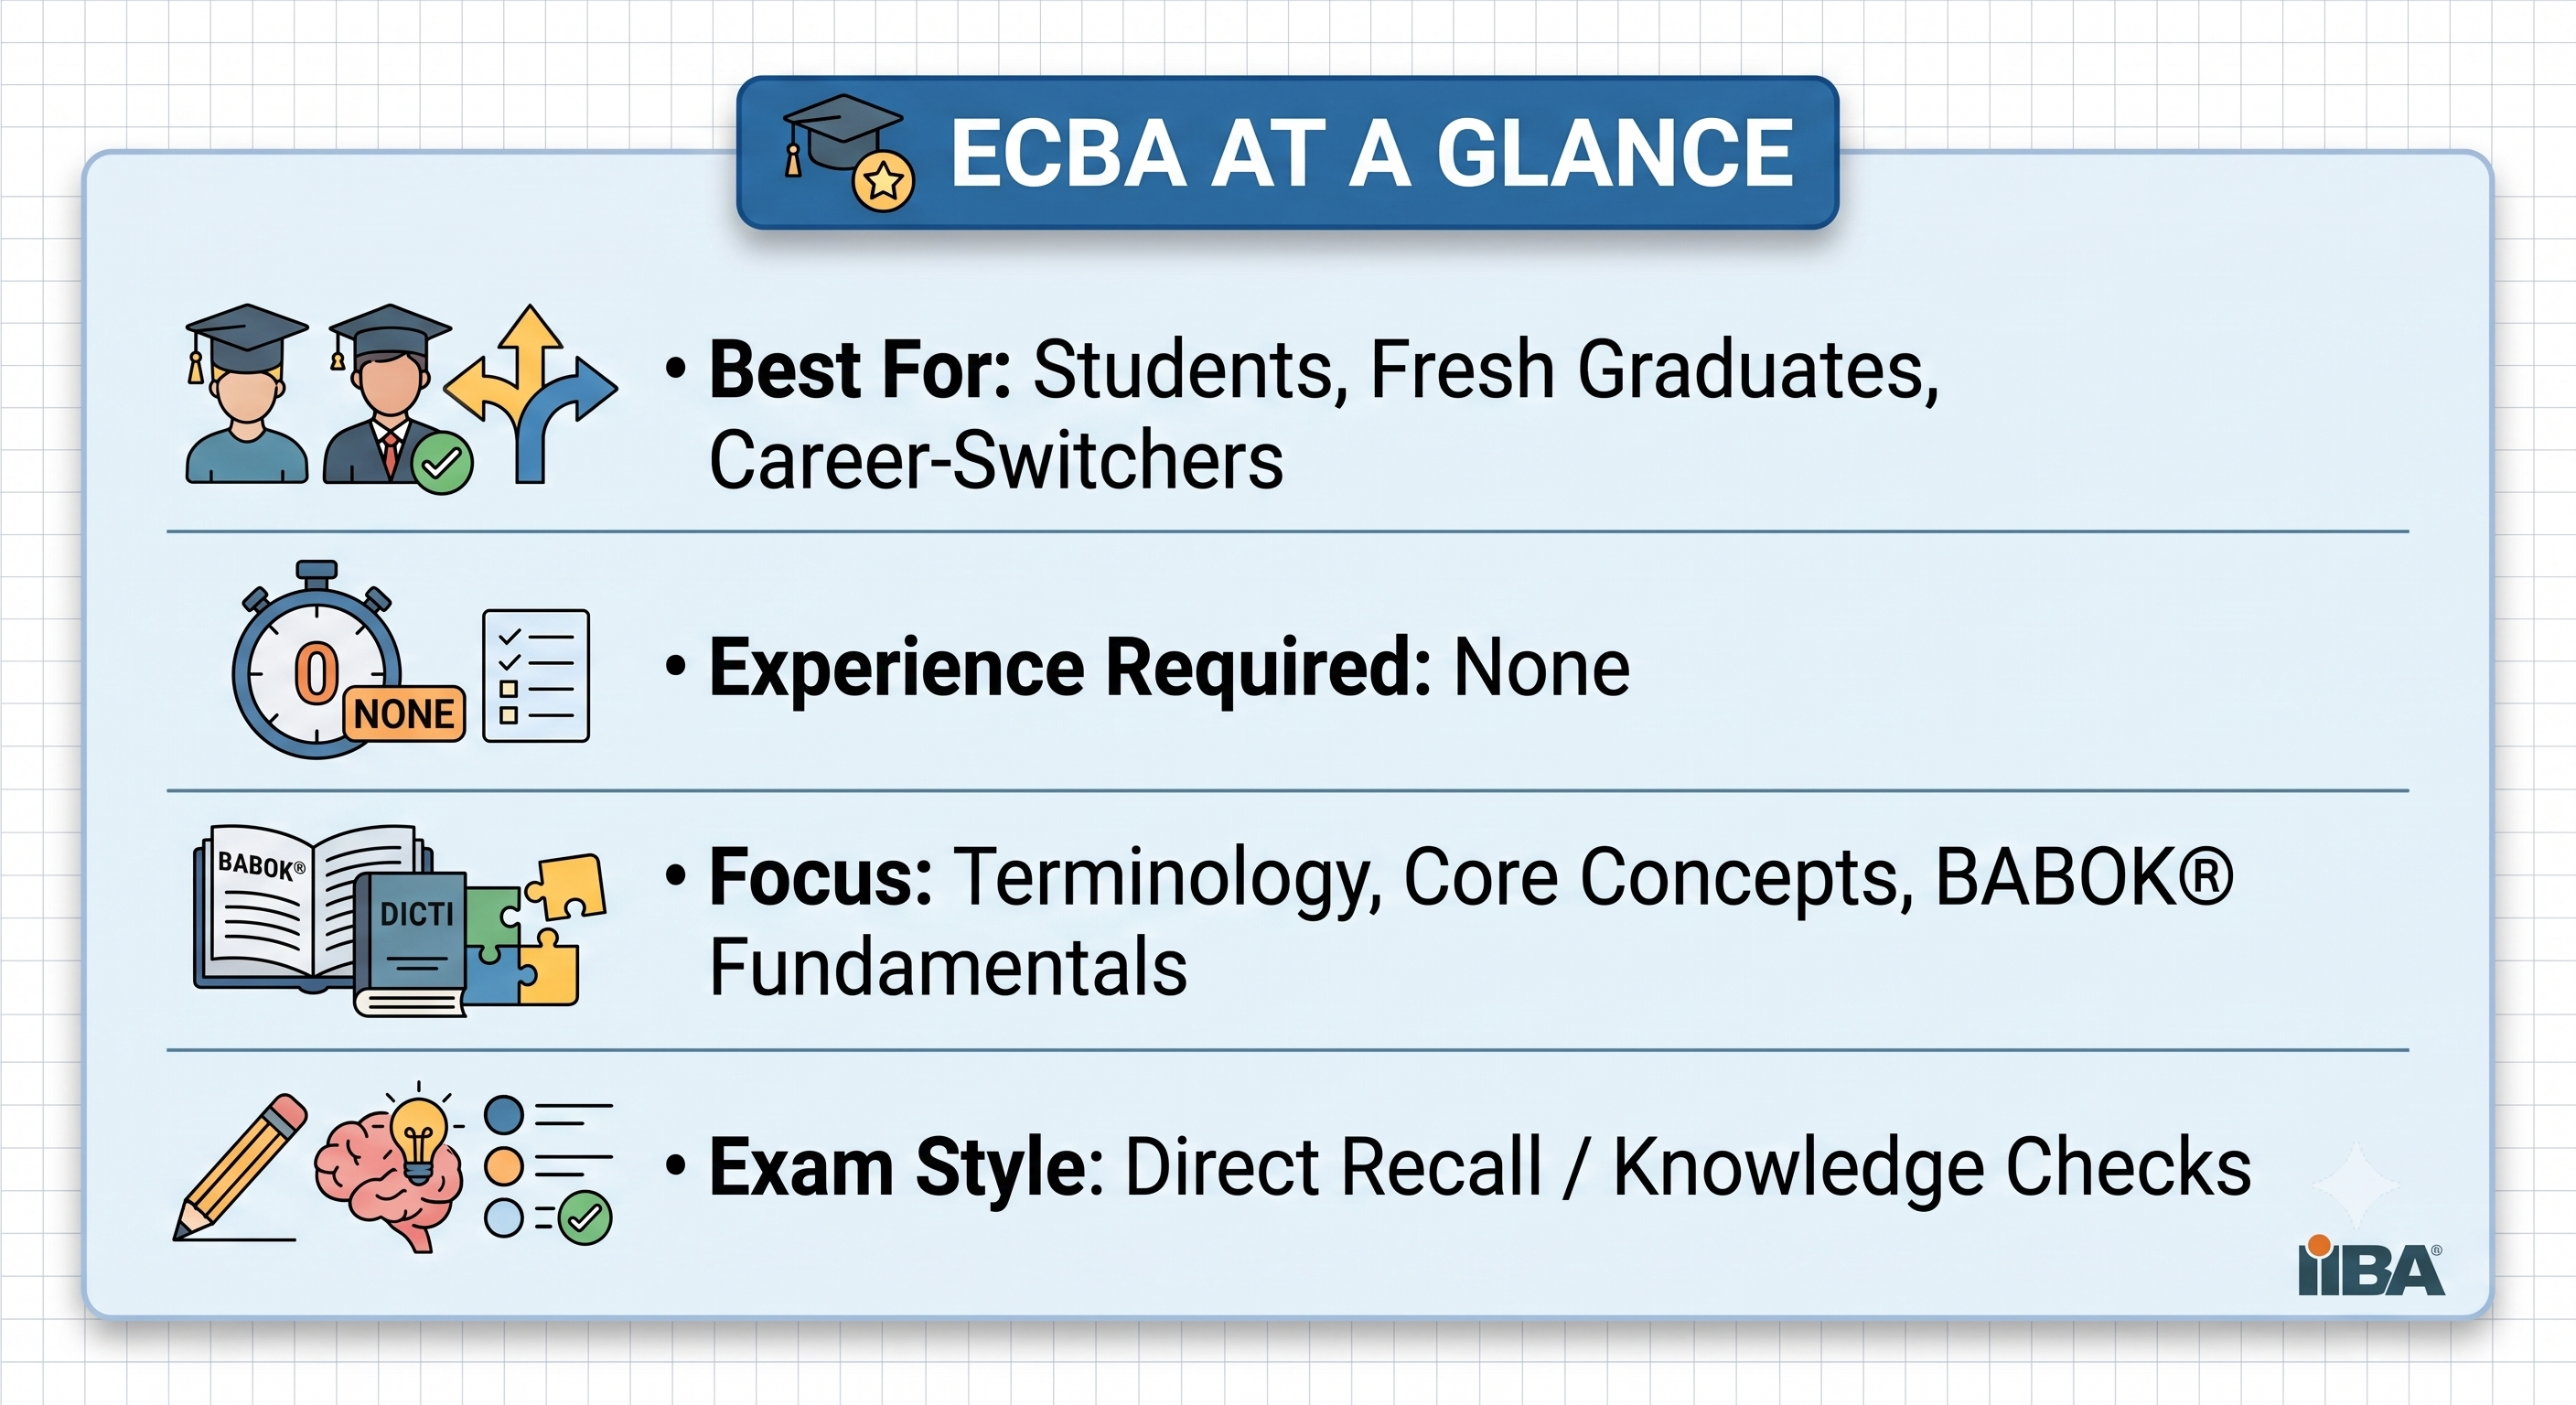2576x1405 pixels.
Task: Click the green checkmark badge beside the graduate
Action: coord(442,463)
